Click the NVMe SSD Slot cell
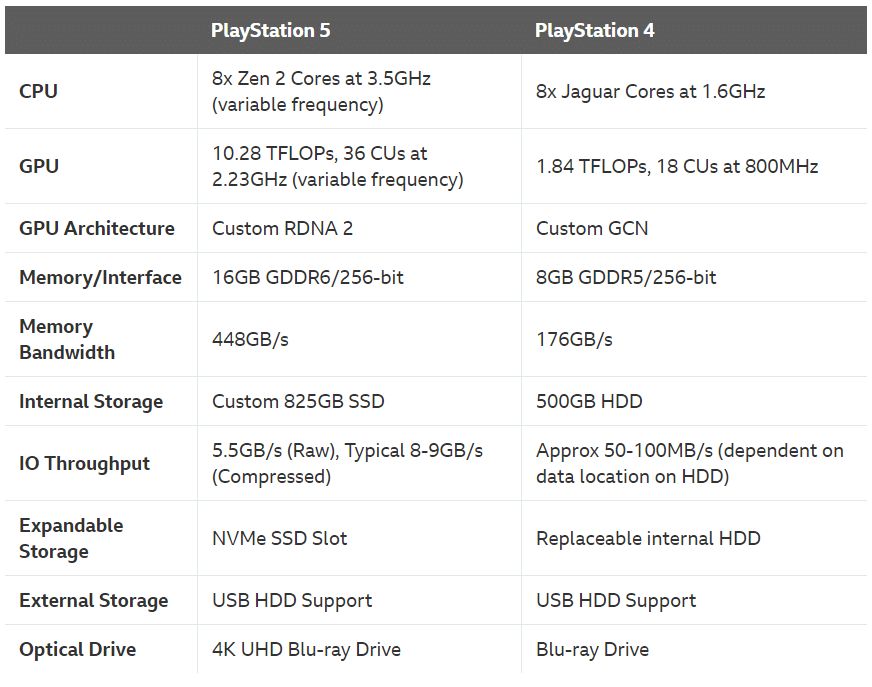The width and height of the screenshot is (872, 687). click(280, 538)
